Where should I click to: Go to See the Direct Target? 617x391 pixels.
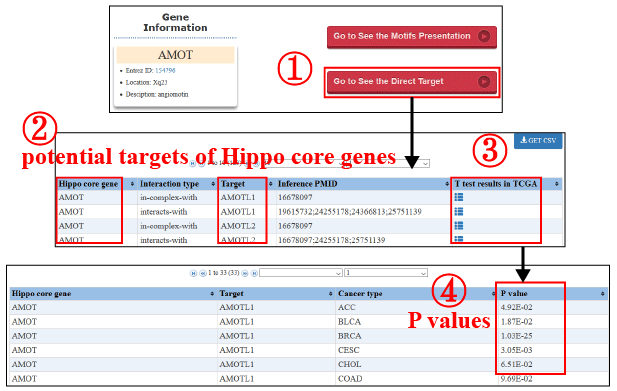pos(412,82)
